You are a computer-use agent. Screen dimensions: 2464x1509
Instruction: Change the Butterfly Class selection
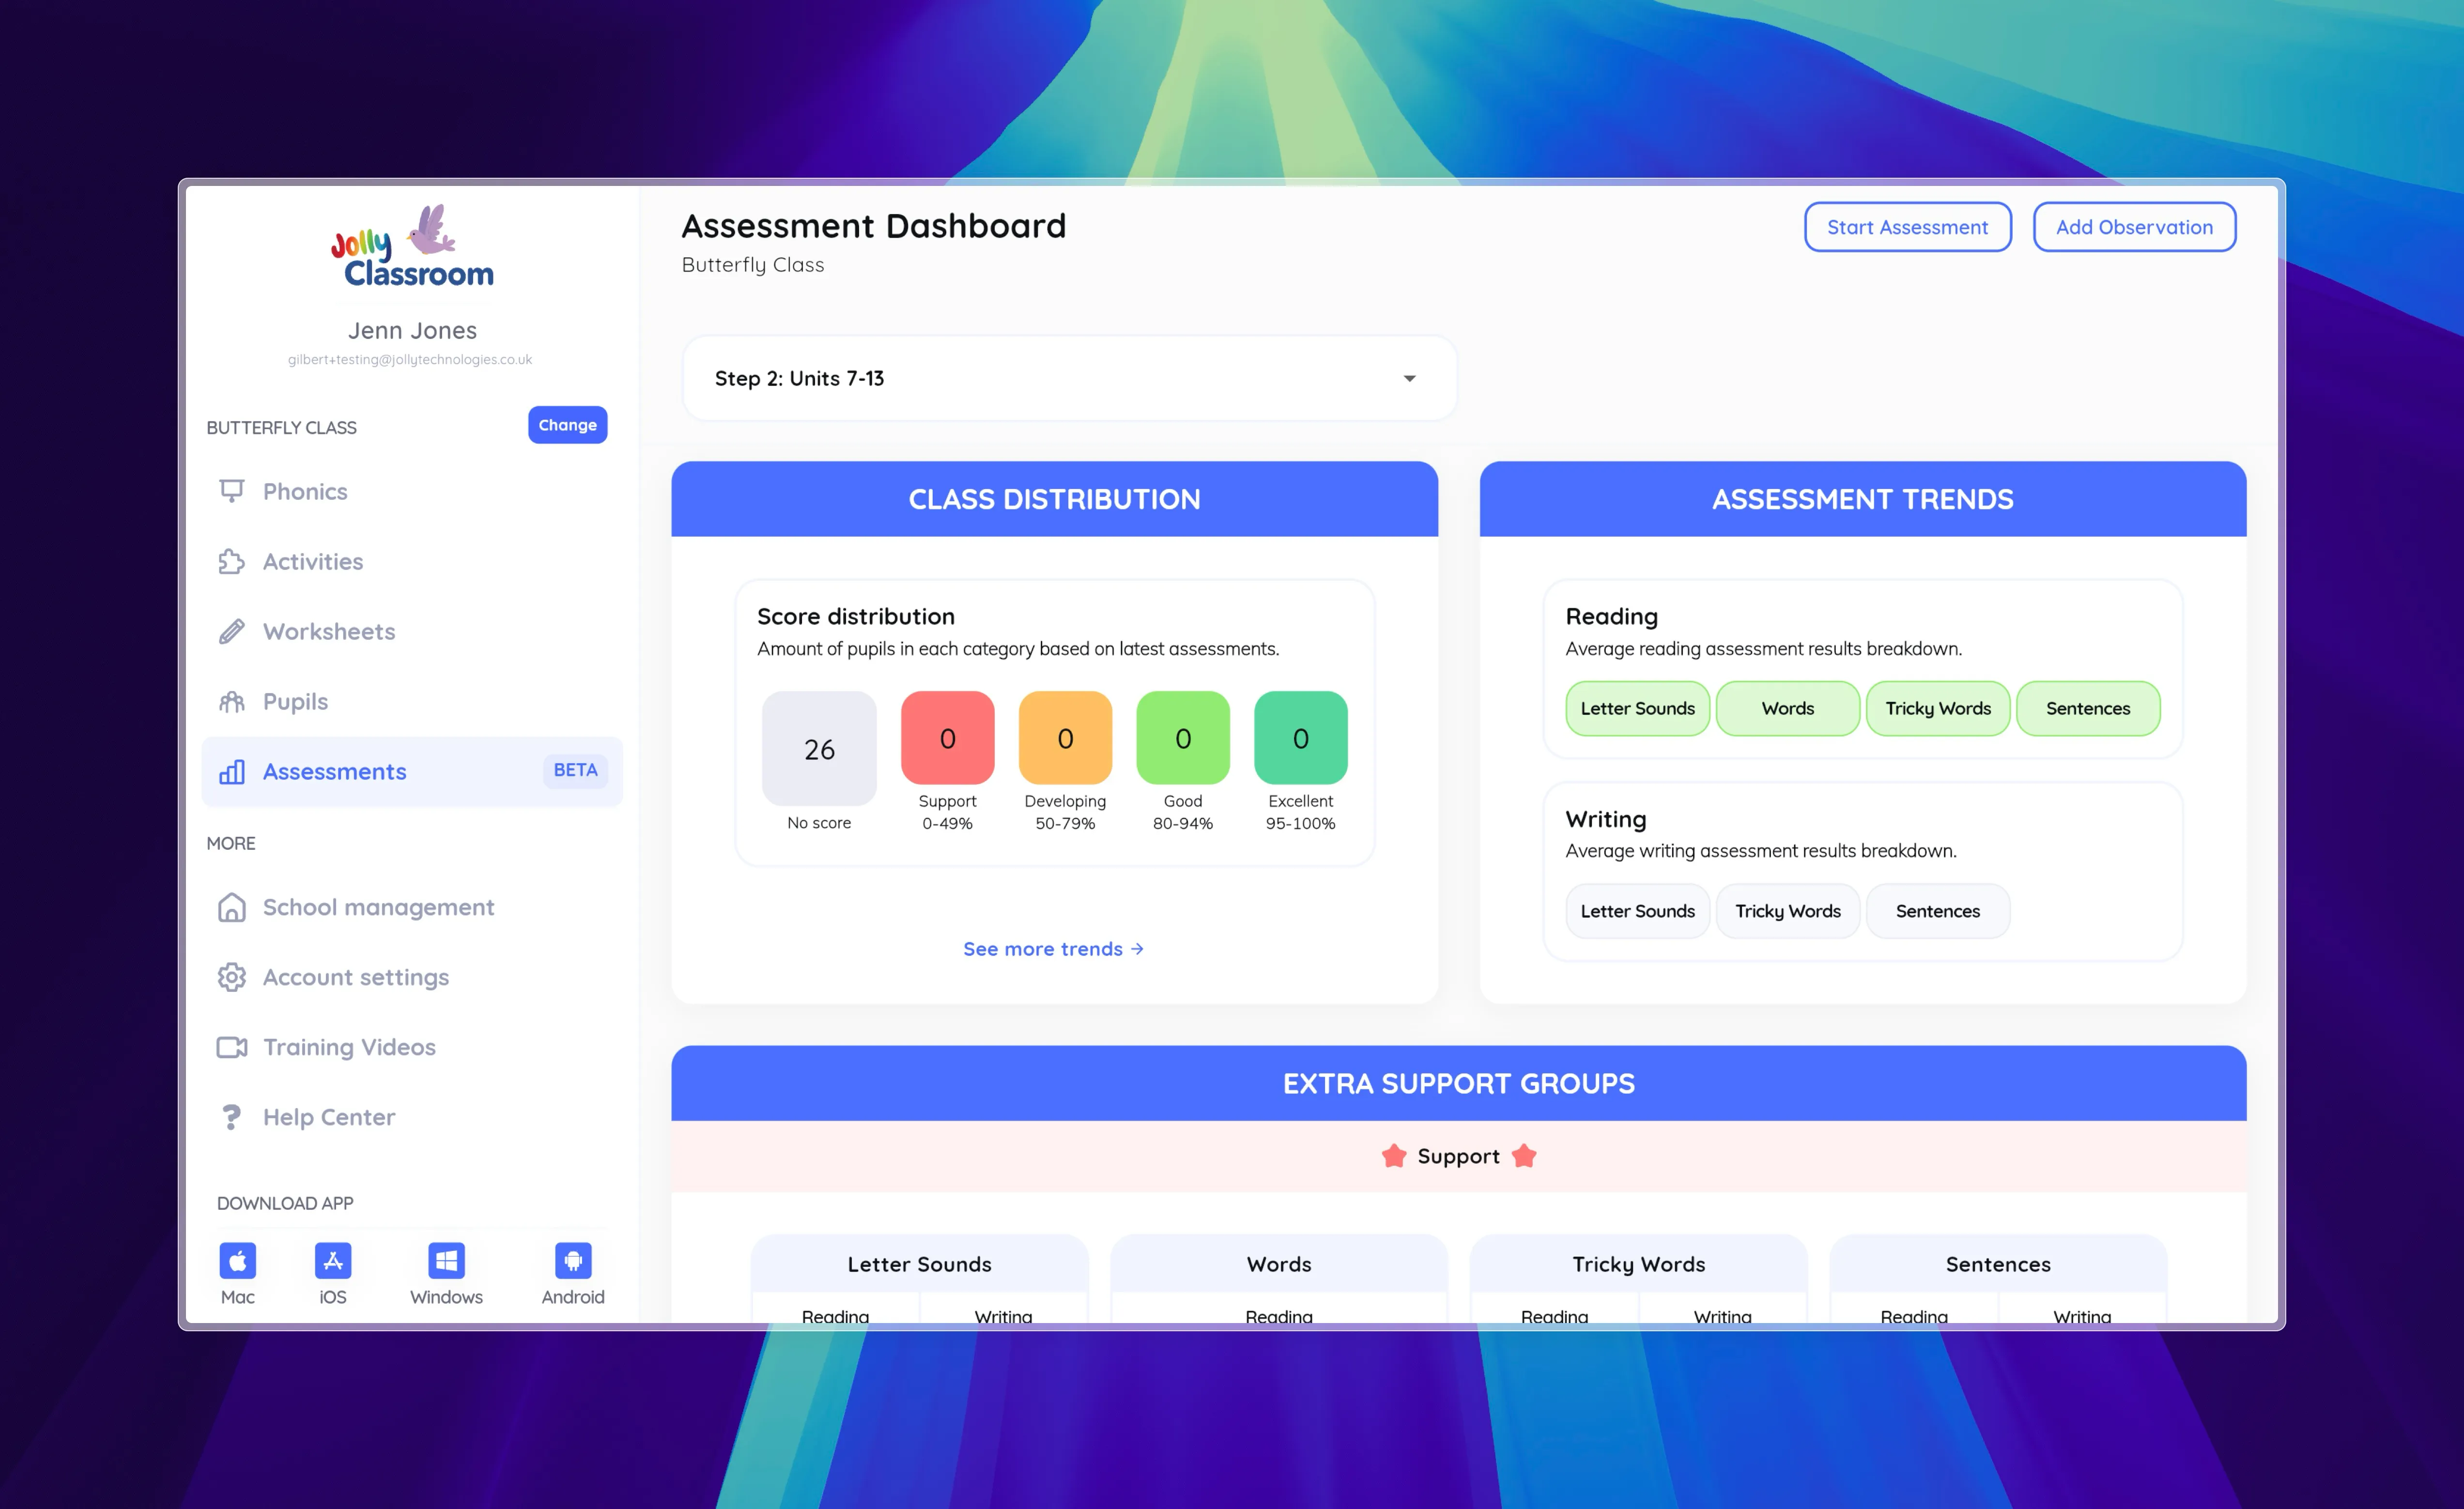pyautogui.click(x=567, y=425)
